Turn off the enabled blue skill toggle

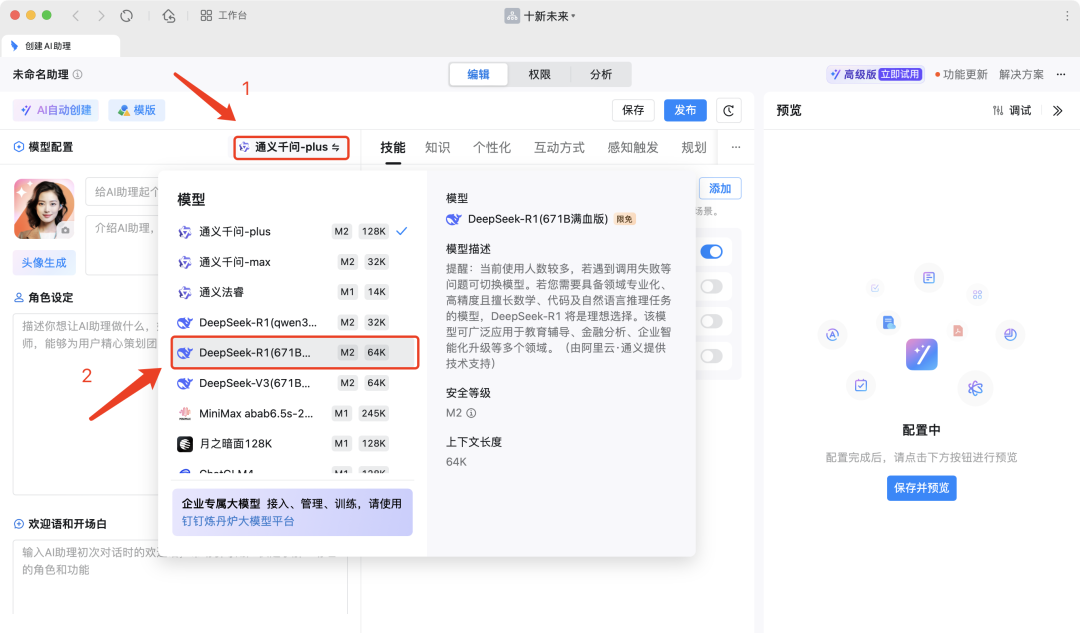(712, 252)
